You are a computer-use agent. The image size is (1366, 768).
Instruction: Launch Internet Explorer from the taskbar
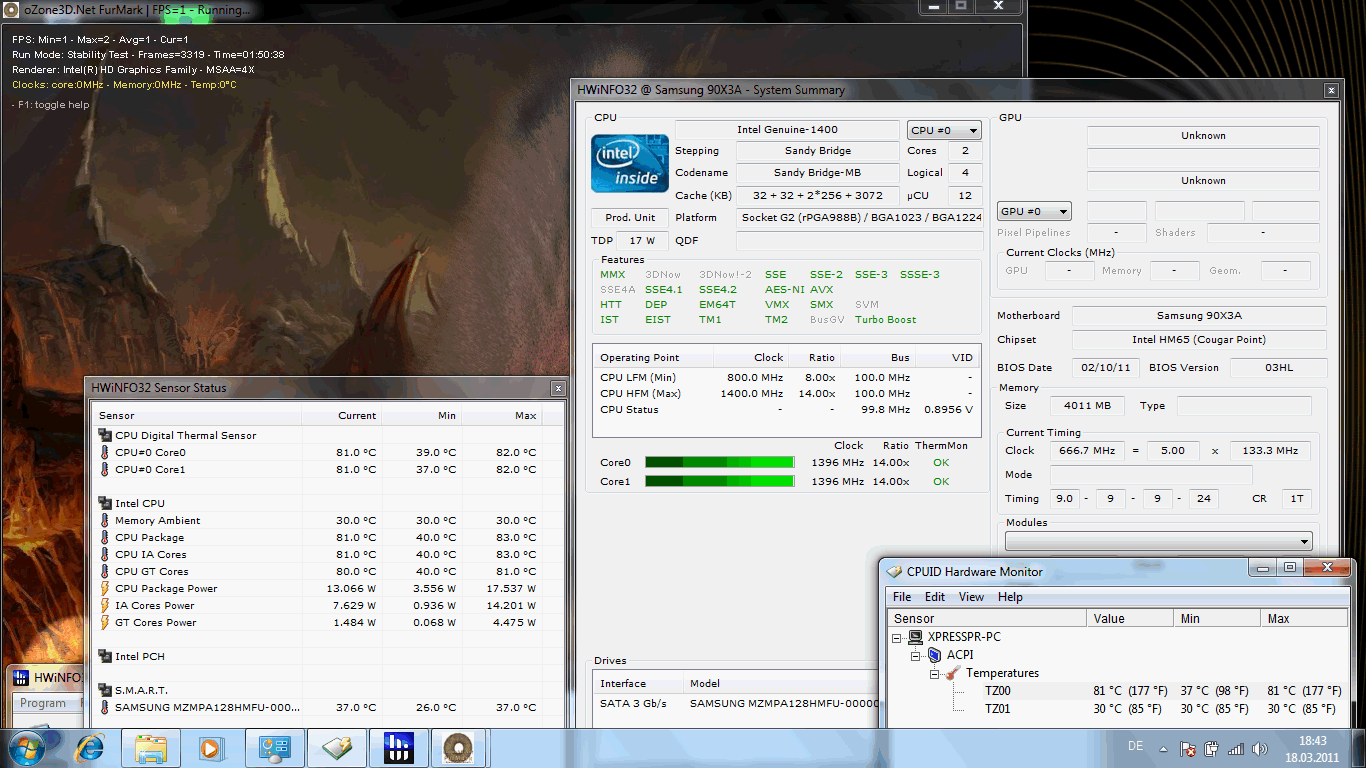pyautogui.click(x=90, y=747)
